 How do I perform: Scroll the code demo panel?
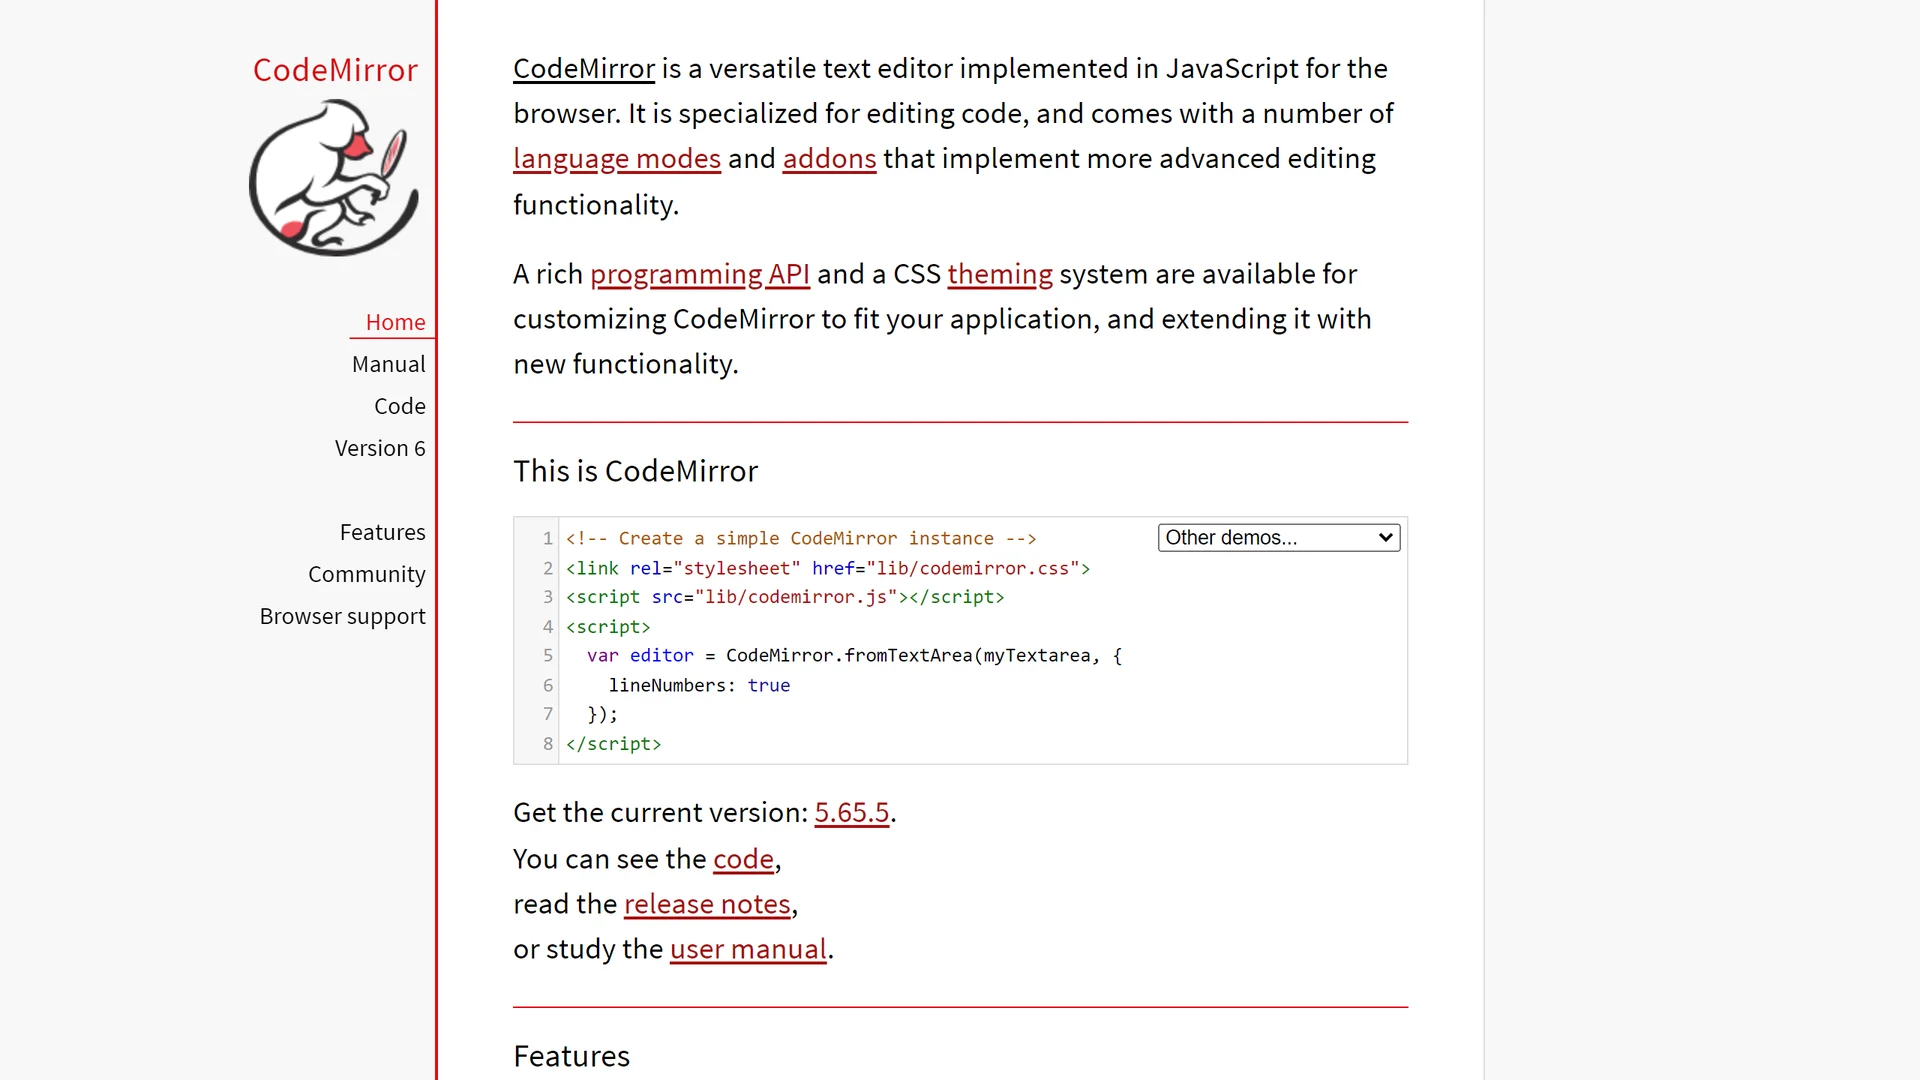point(960,640)
